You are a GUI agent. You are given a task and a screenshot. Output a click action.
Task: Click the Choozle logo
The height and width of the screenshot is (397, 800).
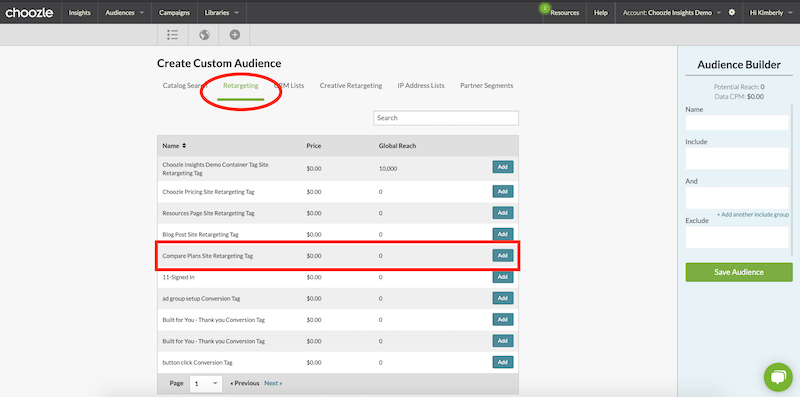[x=29, y=12]
